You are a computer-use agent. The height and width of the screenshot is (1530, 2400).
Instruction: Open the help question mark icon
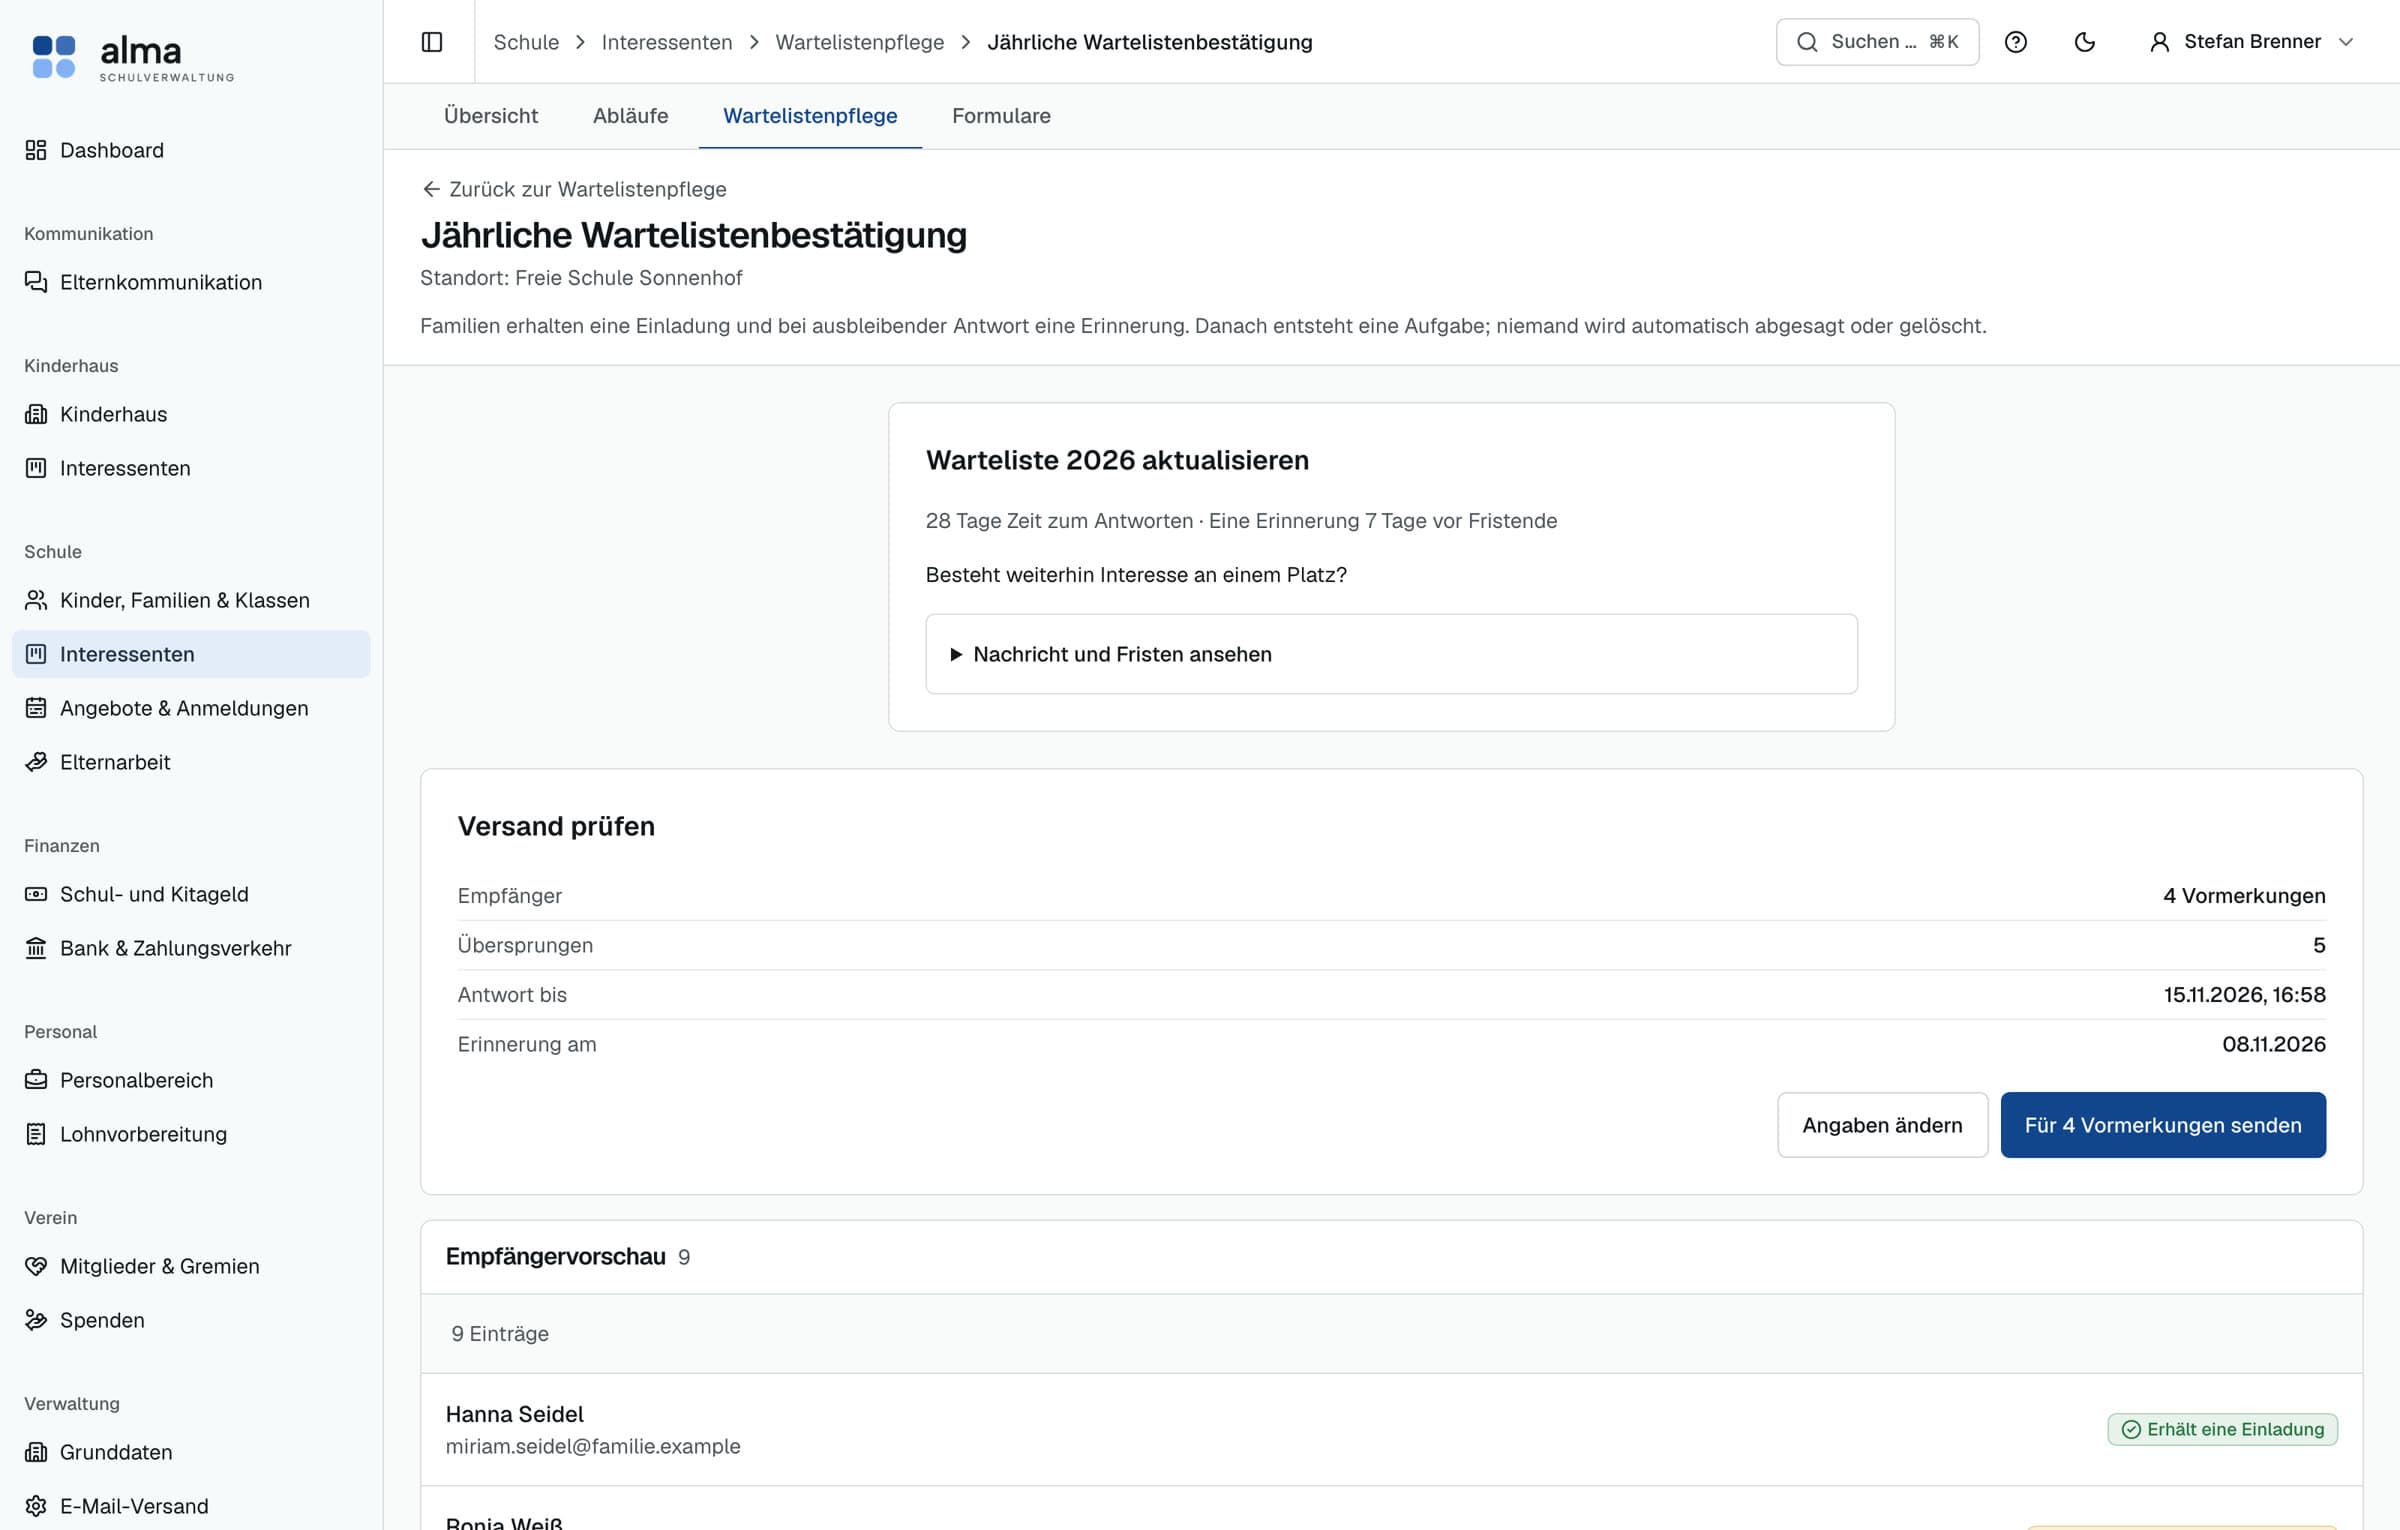tap(2016, 42)
